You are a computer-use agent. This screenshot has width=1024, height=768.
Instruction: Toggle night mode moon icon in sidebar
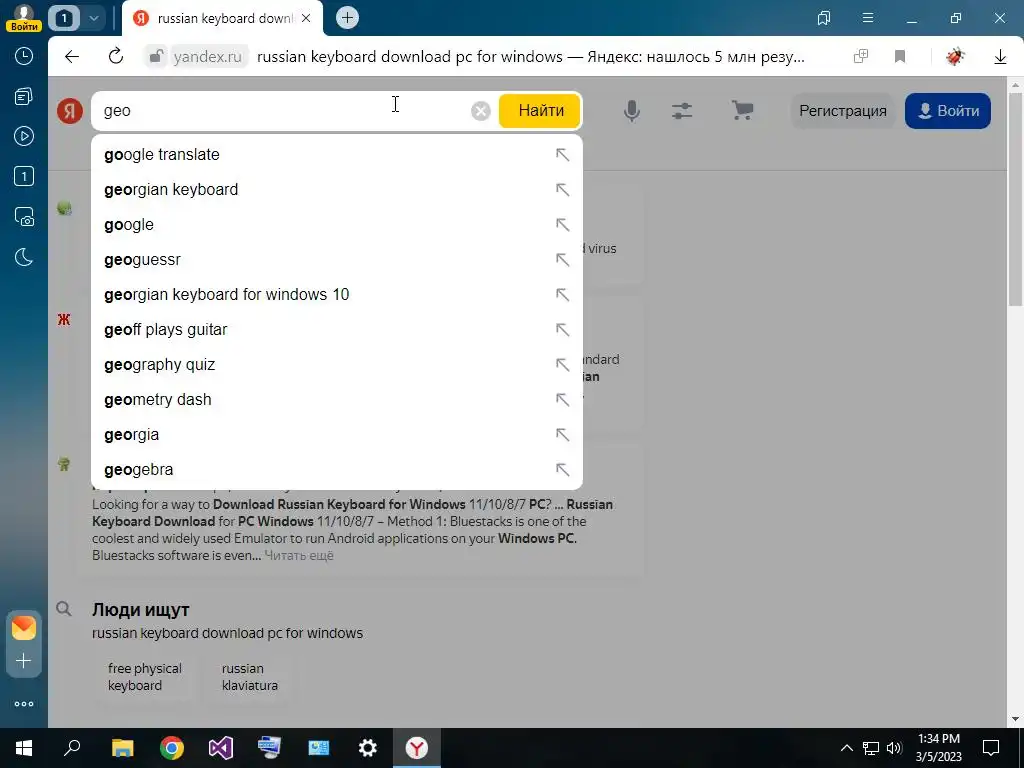(x=24, y=257)
